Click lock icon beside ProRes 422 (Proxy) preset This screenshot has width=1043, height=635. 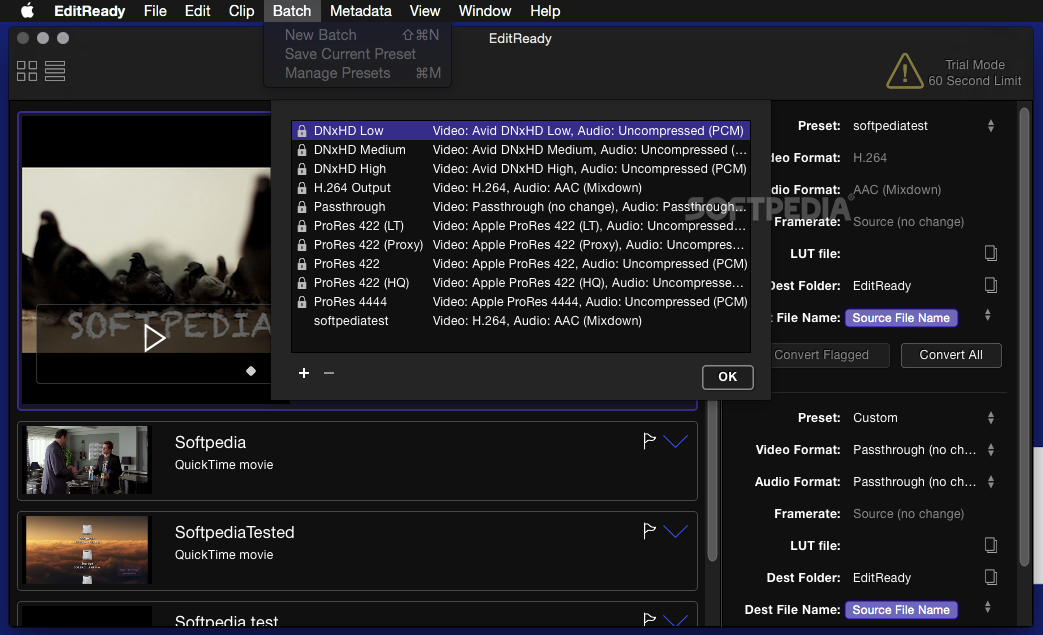302,245
